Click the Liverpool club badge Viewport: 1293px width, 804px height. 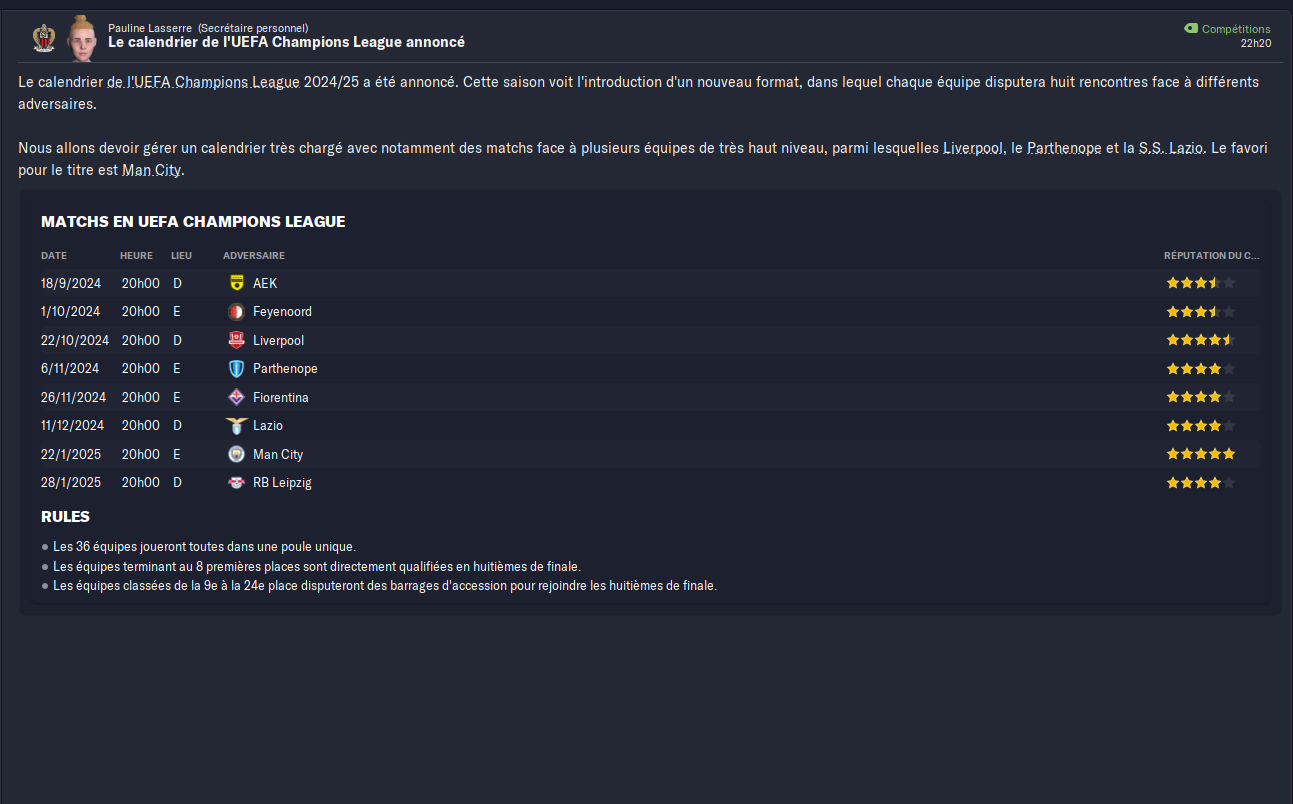click(236, 340)
